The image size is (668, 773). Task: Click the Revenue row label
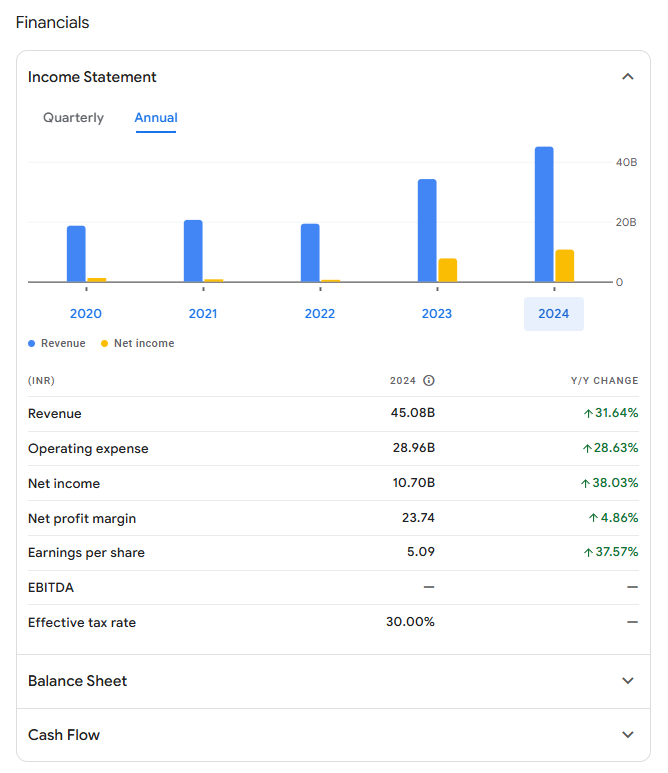pyautogui.click(x=55, y=414)
